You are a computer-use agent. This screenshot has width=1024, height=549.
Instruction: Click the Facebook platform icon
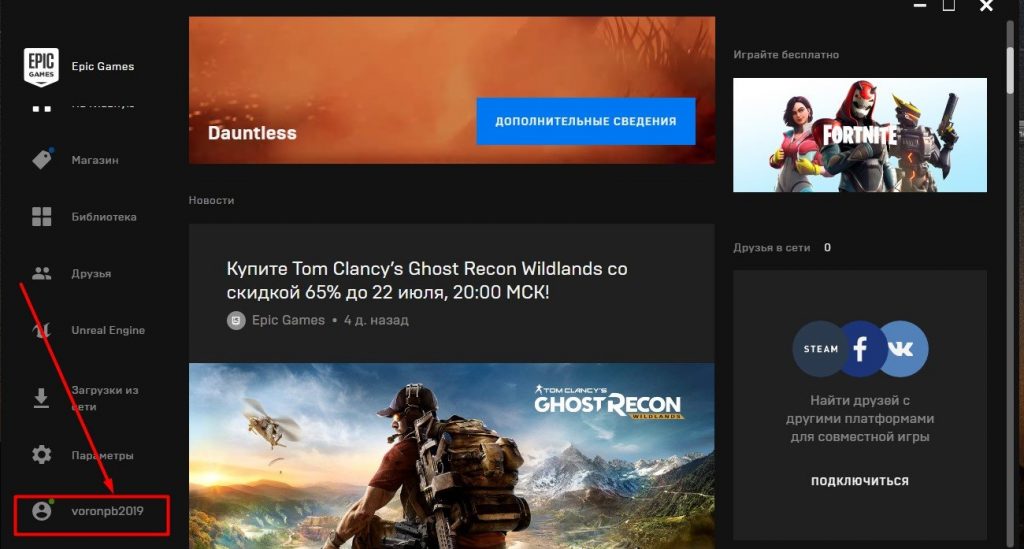(860, 348)
